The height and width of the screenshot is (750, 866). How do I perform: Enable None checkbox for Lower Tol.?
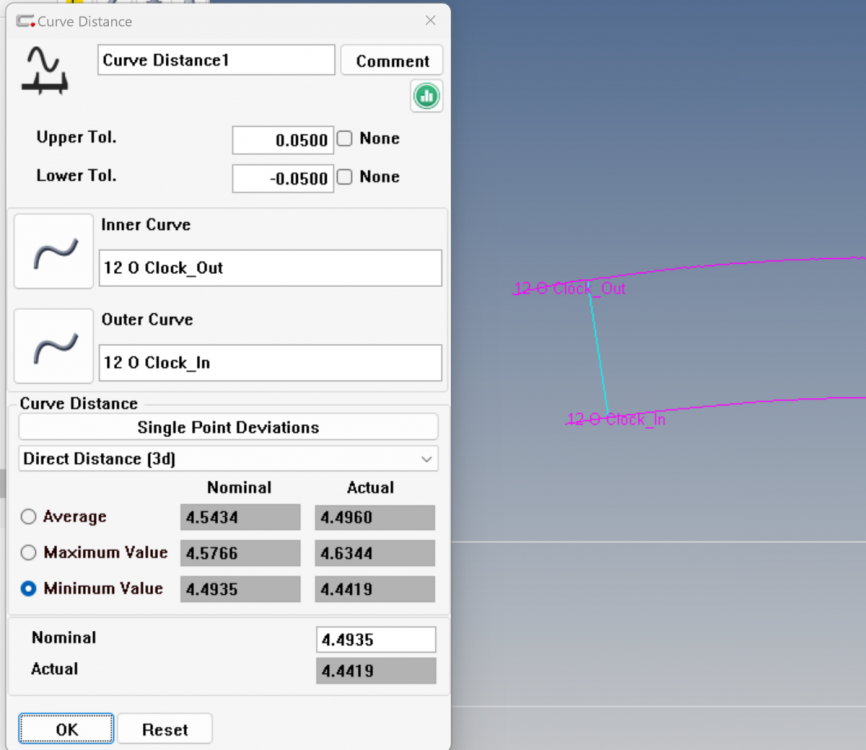click(x=345, y=177)
